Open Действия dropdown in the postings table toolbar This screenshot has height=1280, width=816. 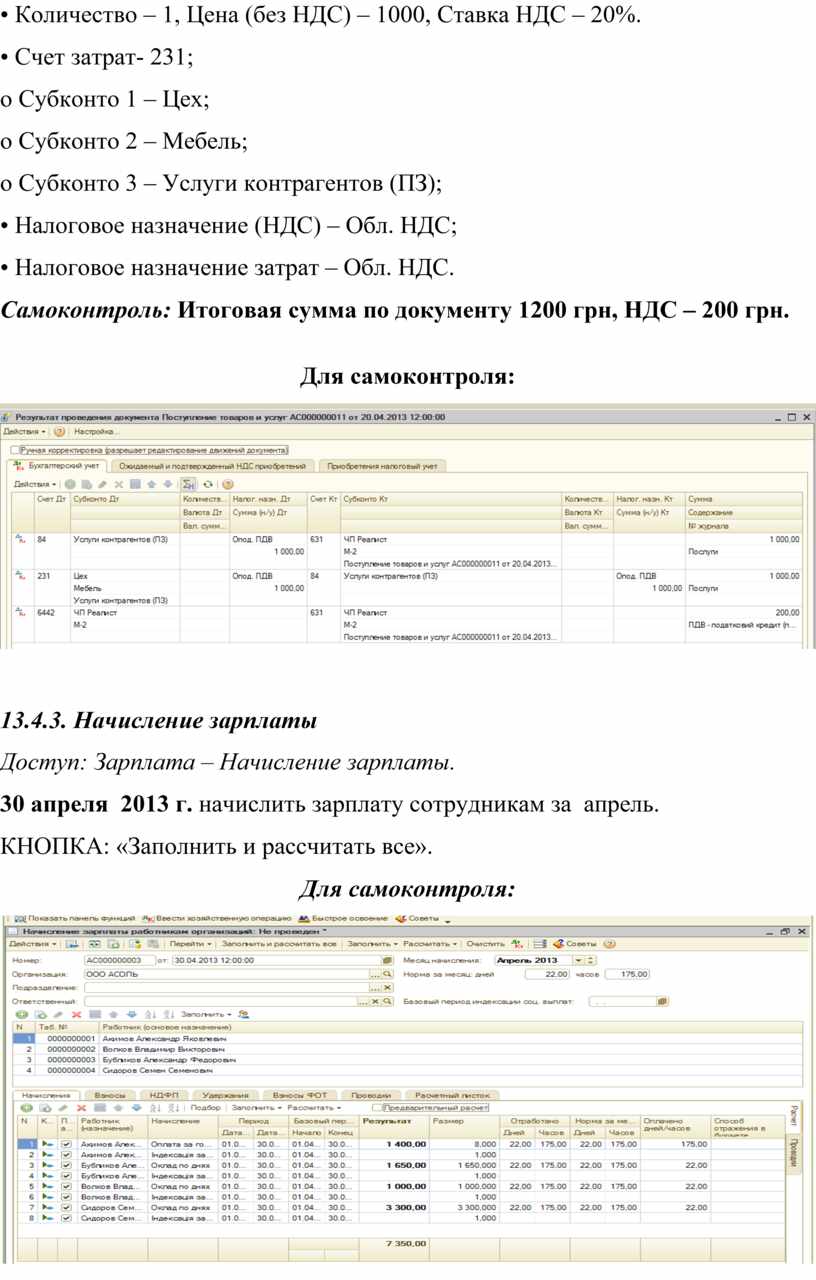(x=35, y=484)
